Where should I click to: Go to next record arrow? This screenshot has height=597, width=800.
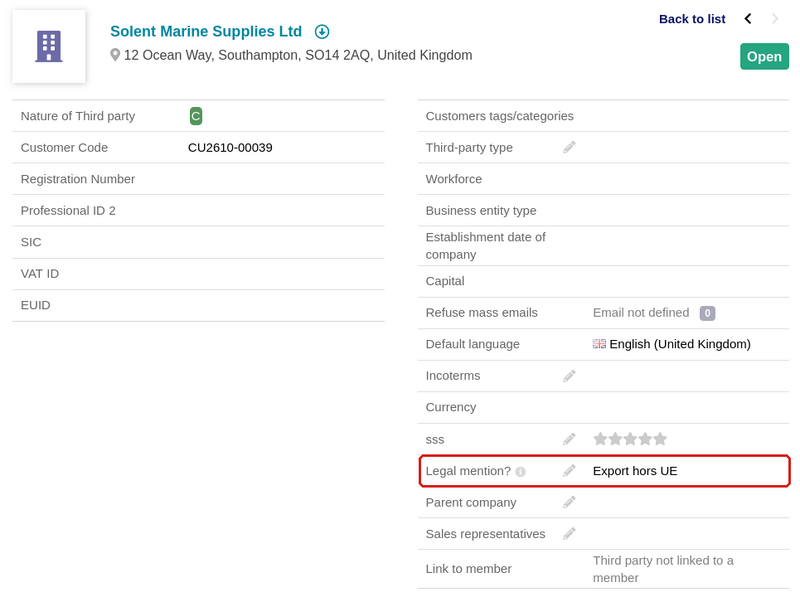click(x=775, y=19)
